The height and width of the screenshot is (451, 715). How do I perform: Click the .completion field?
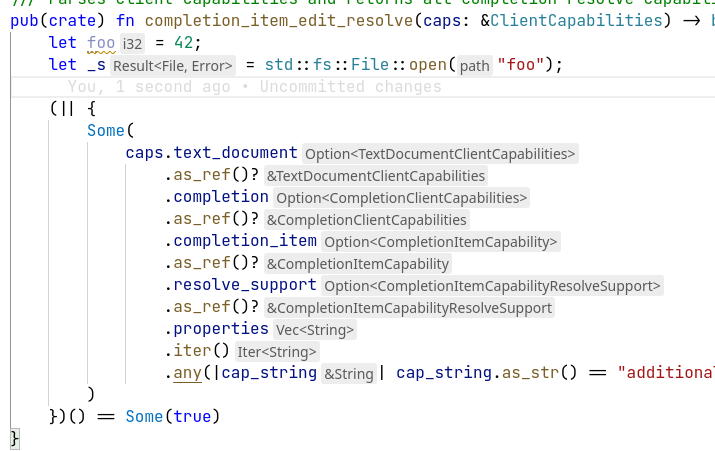tap(217, 197)
